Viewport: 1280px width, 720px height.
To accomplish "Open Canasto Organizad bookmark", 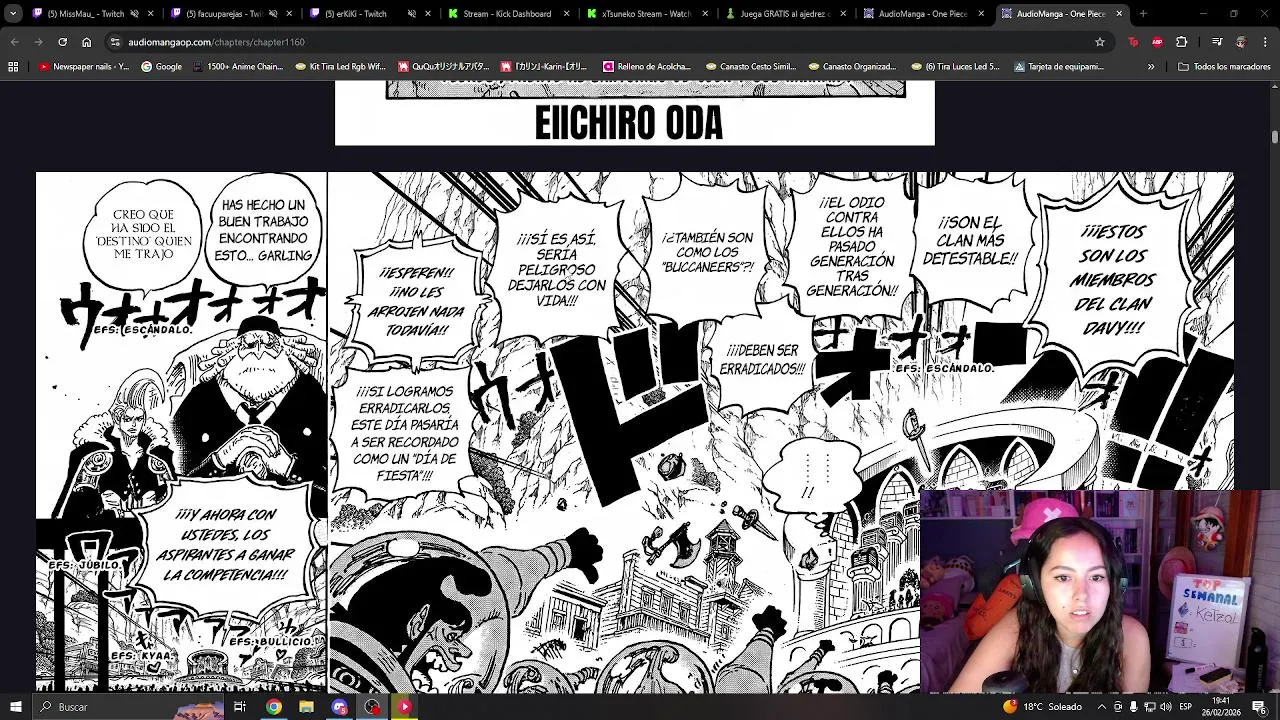I will pyautogui.click(x=853, y=67).
